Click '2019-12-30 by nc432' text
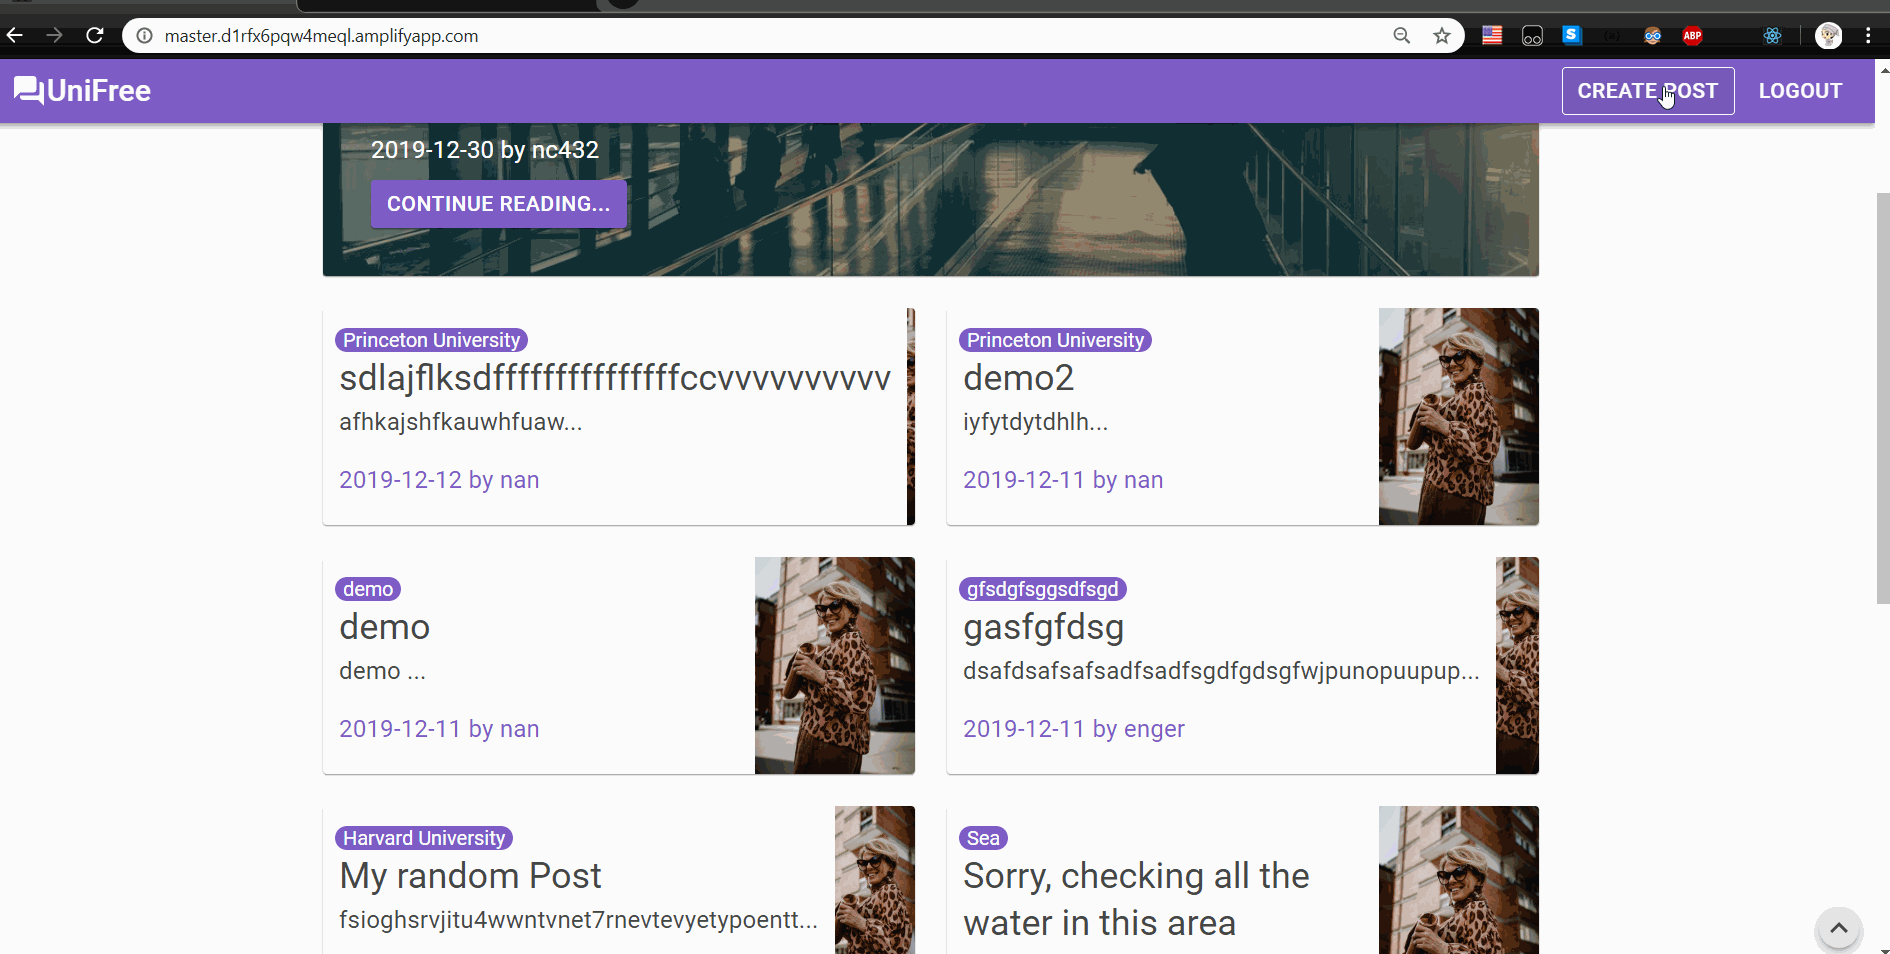 [x=485, y=150]
